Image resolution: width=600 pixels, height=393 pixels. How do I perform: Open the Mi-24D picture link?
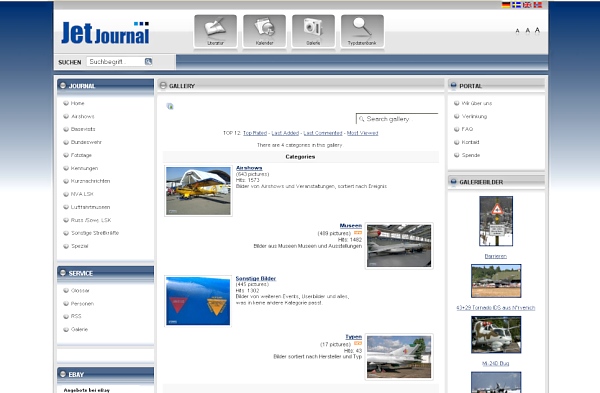[496, 364]
